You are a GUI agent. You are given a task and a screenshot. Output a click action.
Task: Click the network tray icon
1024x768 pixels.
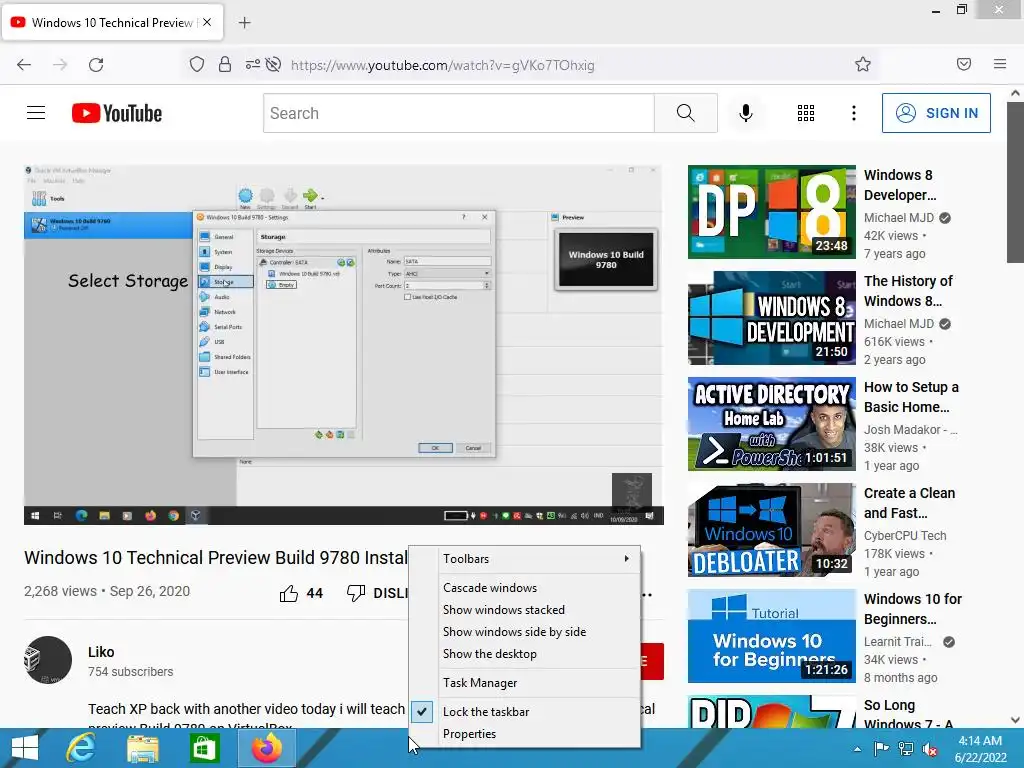coord(906,749)
